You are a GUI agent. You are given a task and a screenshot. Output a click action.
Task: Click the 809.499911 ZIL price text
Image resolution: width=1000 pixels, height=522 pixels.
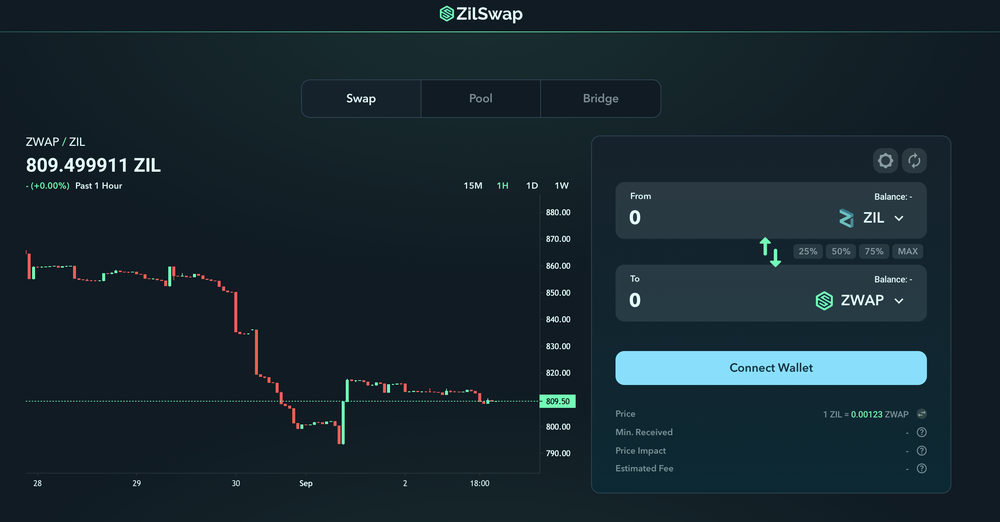93,165
